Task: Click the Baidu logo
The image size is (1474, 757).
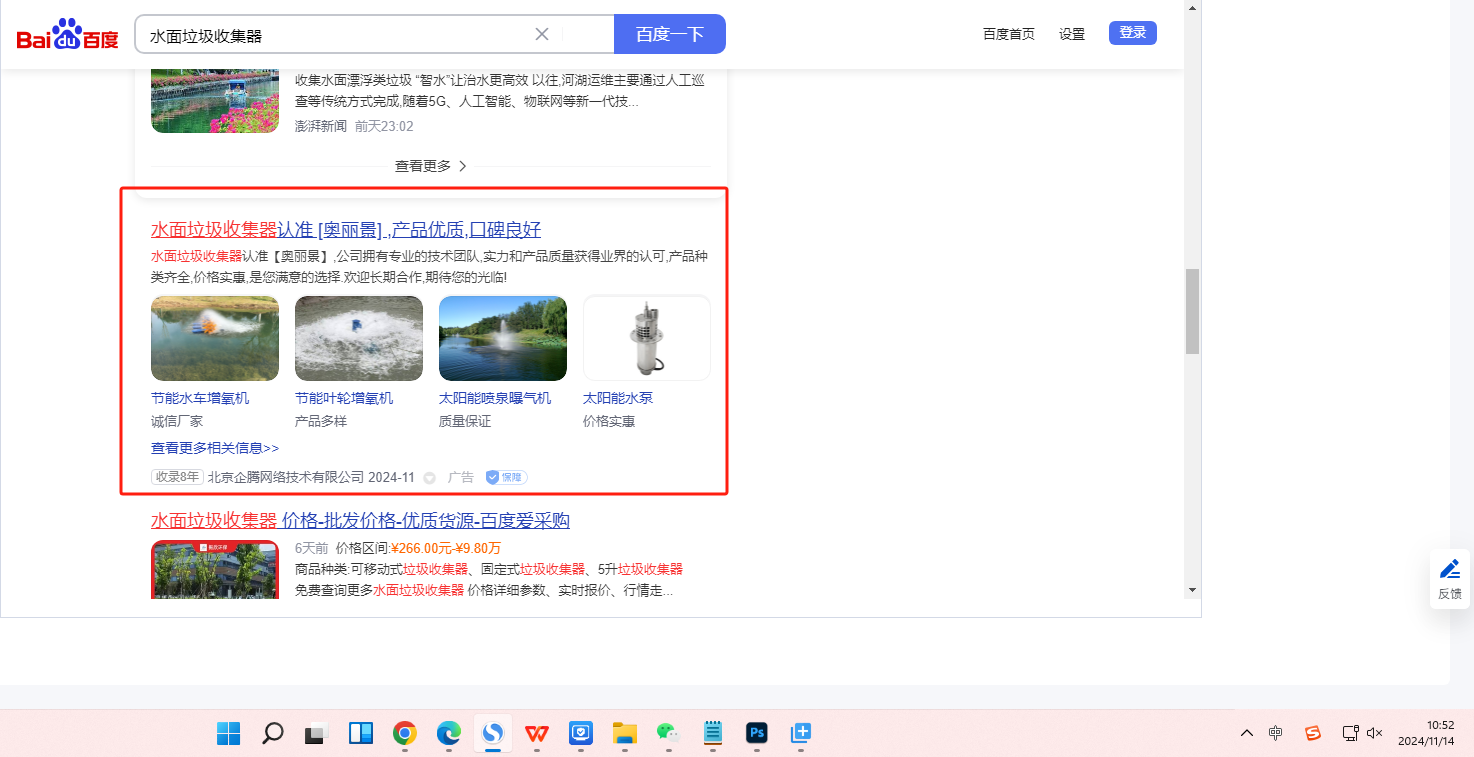Action: [x=67, y=35]
